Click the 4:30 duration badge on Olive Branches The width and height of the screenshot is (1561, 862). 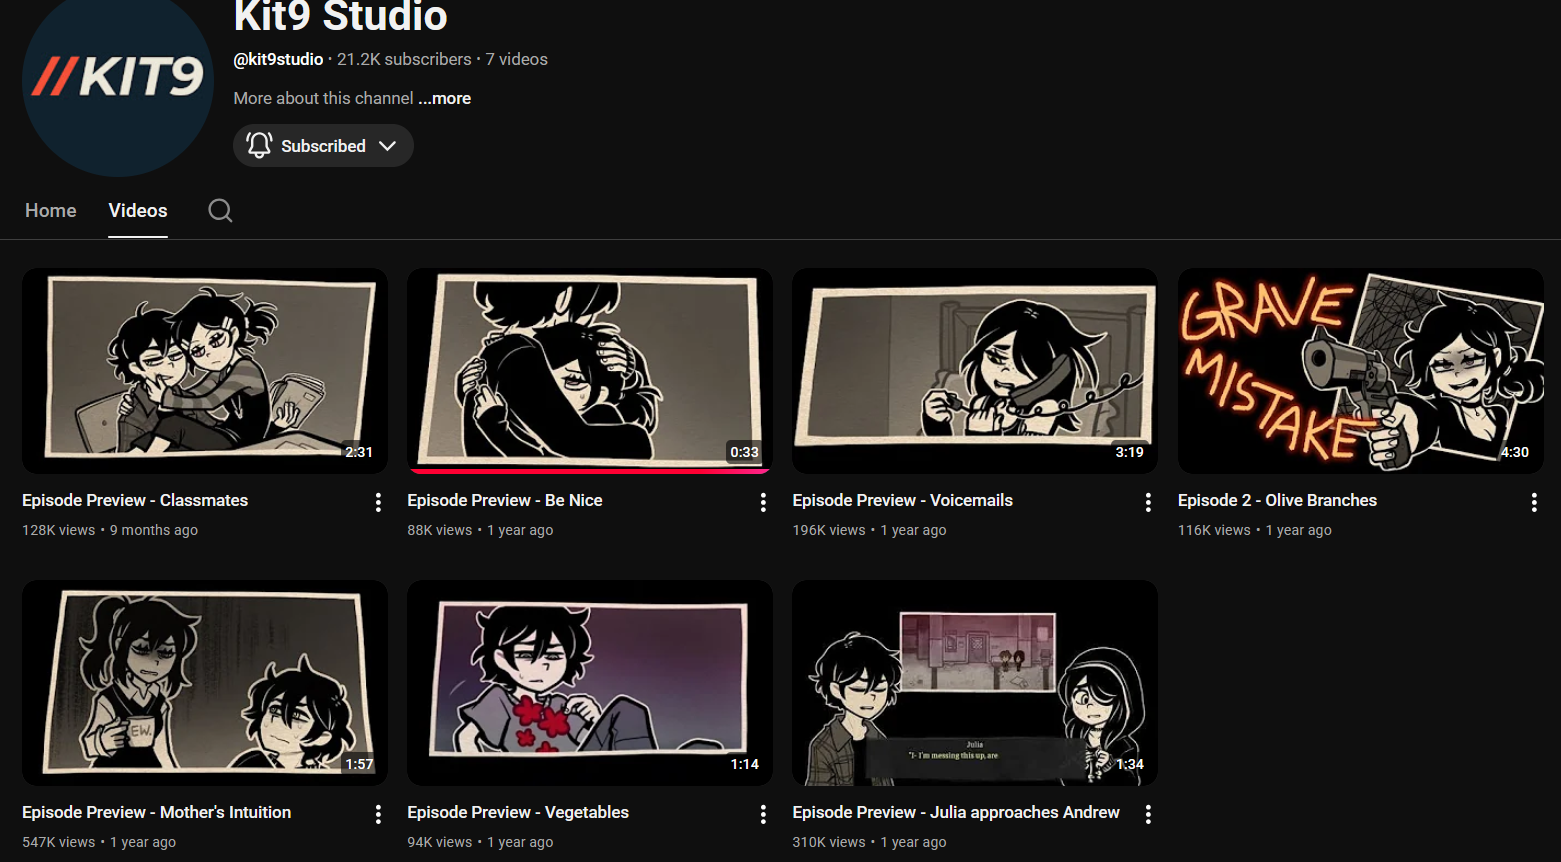(1515, 452)
